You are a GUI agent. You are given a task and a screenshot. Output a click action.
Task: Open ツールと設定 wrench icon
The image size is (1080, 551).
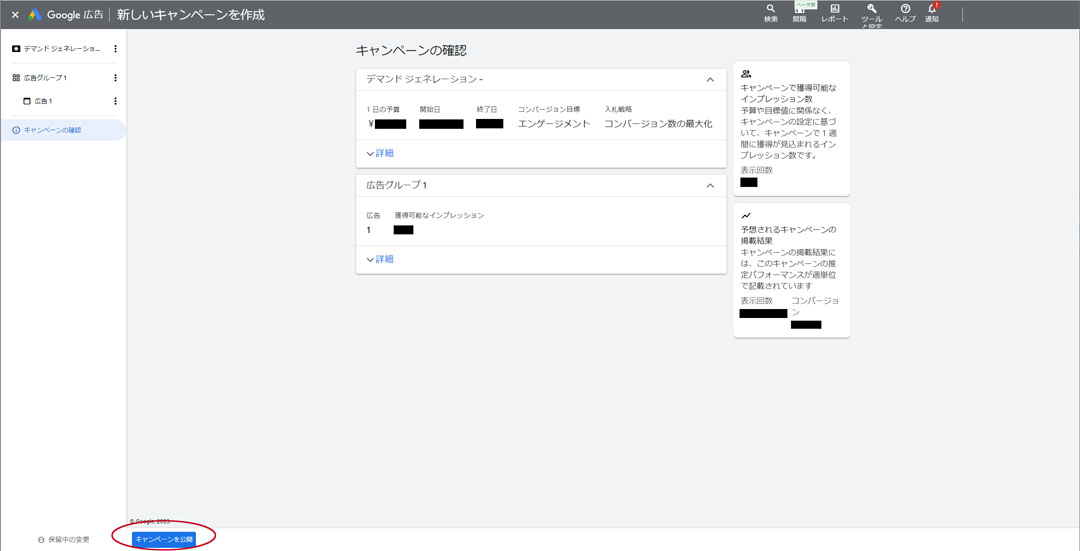point(871,13)
